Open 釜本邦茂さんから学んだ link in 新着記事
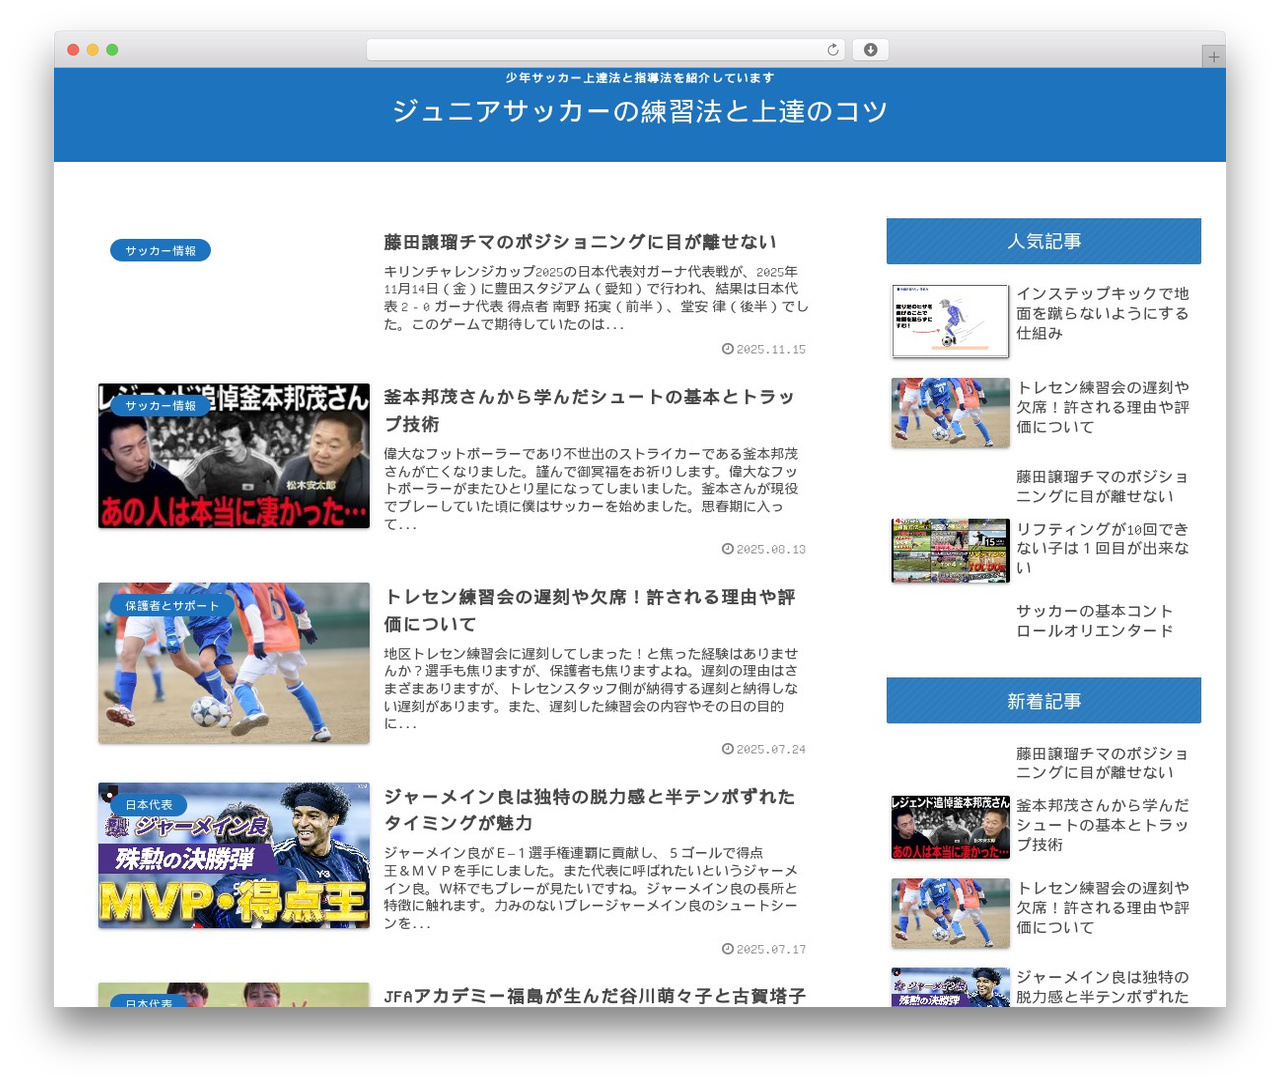Image resolution: width=1280 pixels, height=1084 pixels. (x=1103, y=825)
